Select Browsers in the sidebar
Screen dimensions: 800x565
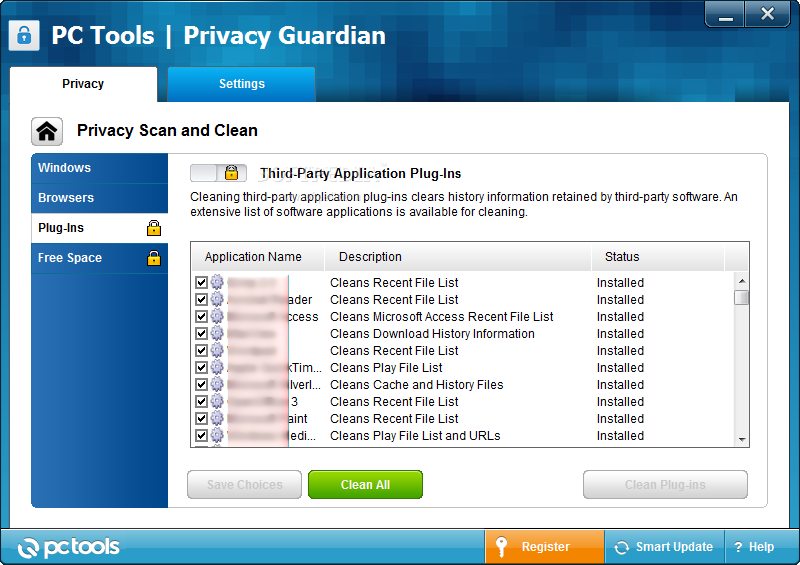[x=99, y=198]
